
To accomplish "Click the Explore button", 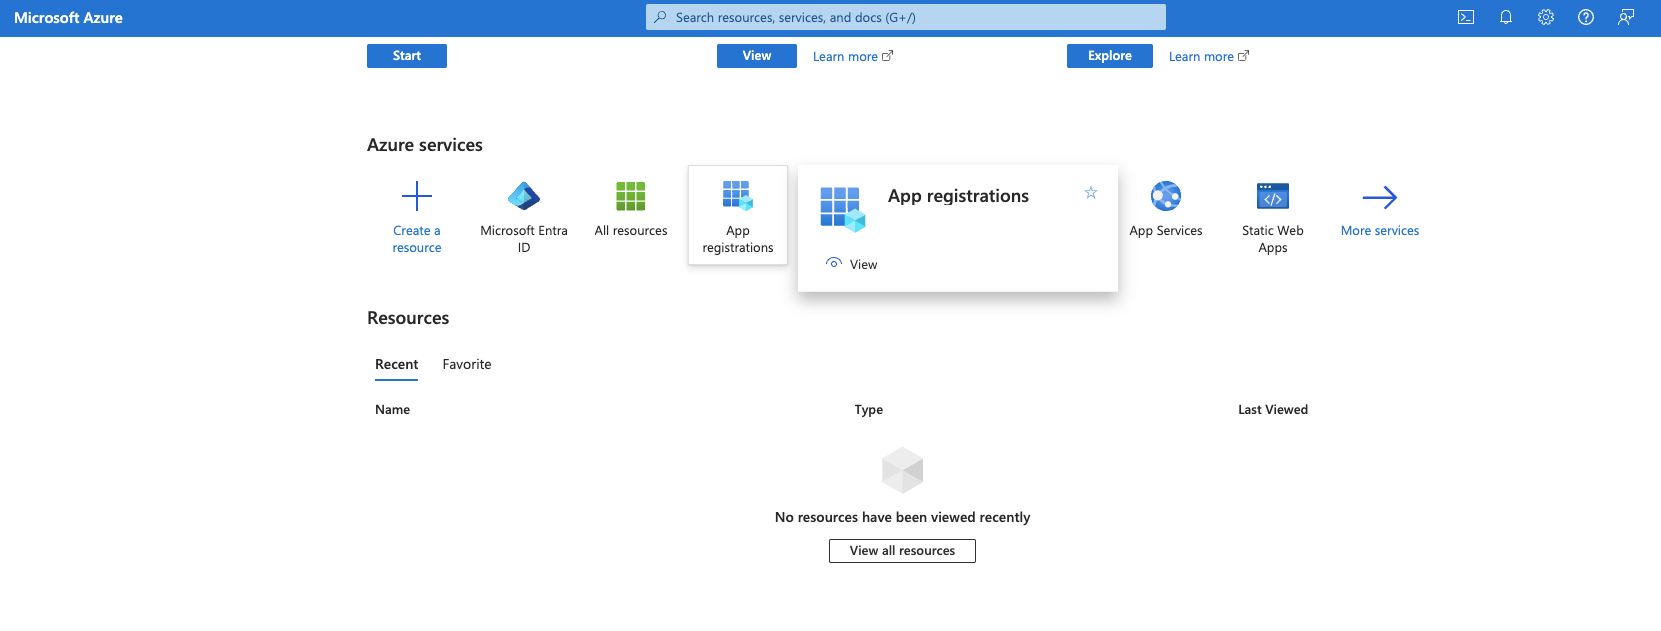I will (x=1110, y=56).
